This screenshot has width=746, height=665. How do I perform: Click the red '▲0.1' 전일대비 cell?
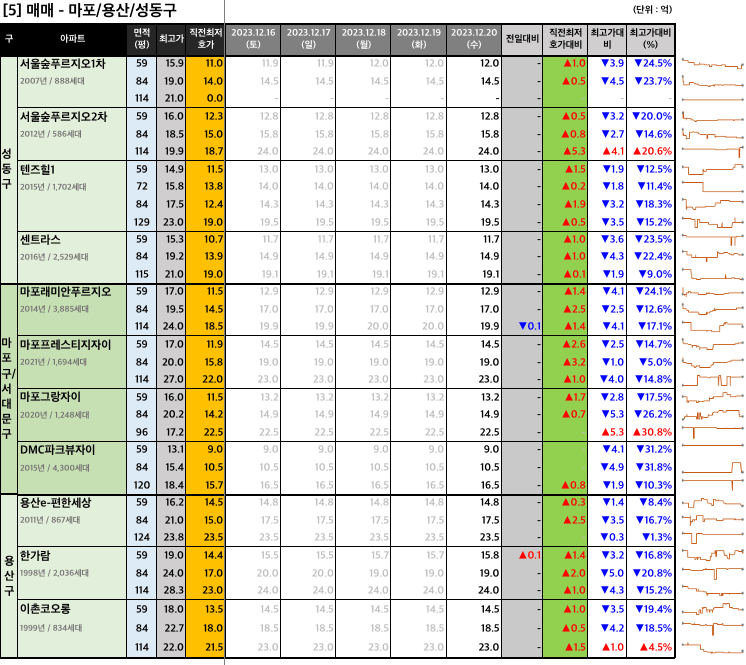[522, 556]
